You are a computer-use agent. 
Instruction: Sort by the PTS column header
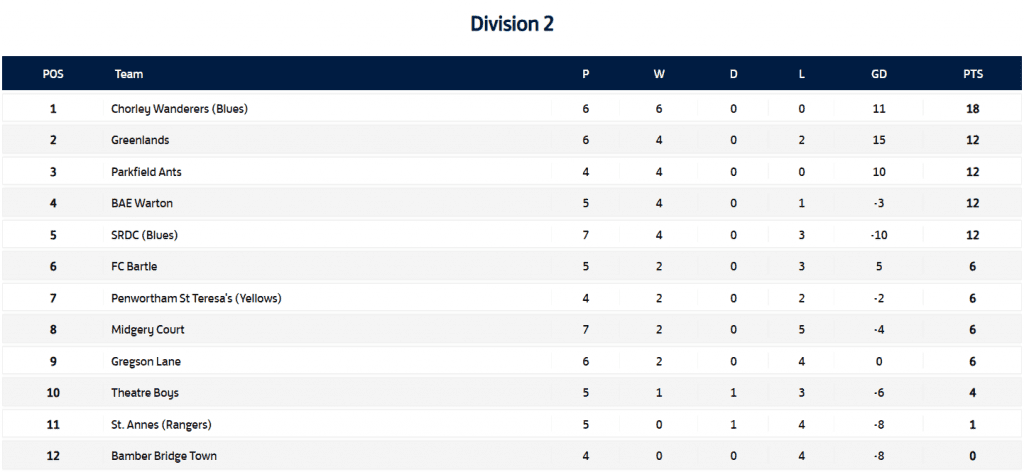click(x=972, y=74)
